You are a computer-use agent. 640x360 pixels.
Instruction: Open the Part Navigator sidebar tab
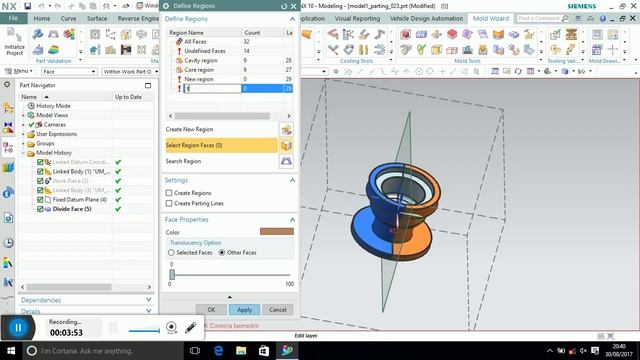[x=8, y=148]
